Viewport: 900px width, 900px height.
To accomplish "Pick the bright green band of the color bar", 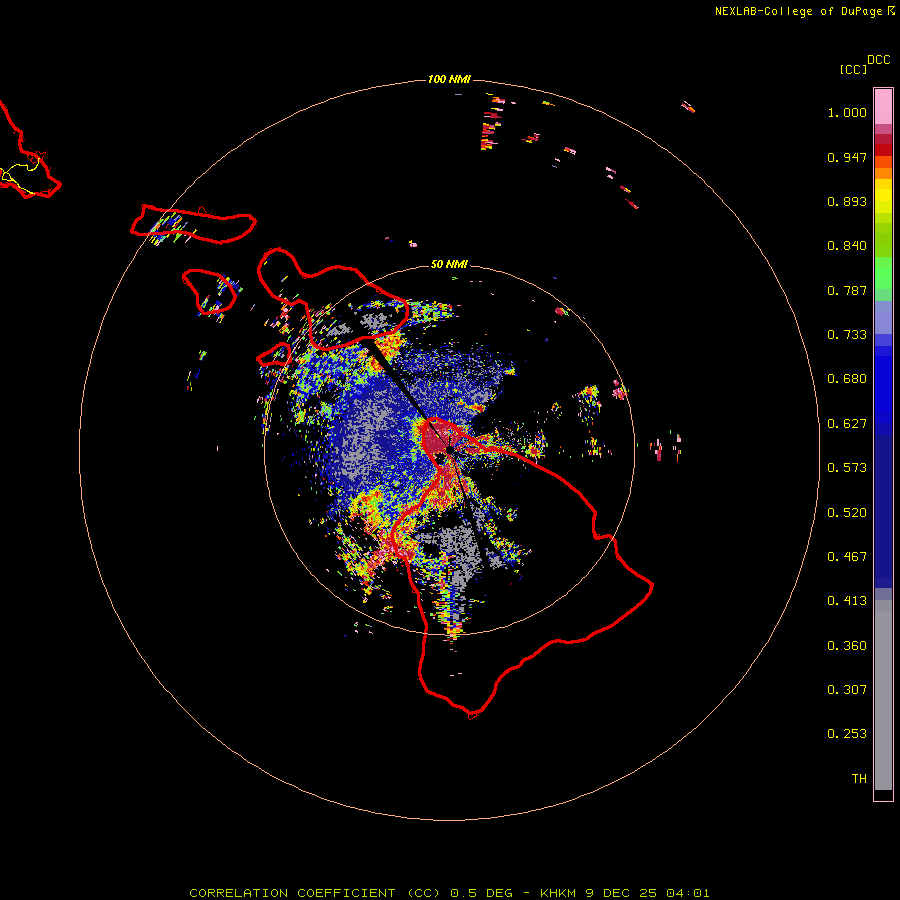I will click(883, 273).
